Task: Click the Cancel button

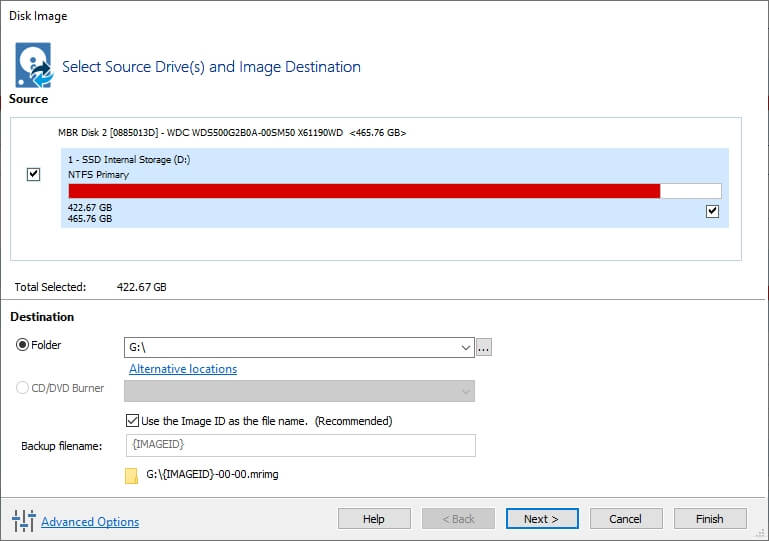Action: tap(626, 518)
